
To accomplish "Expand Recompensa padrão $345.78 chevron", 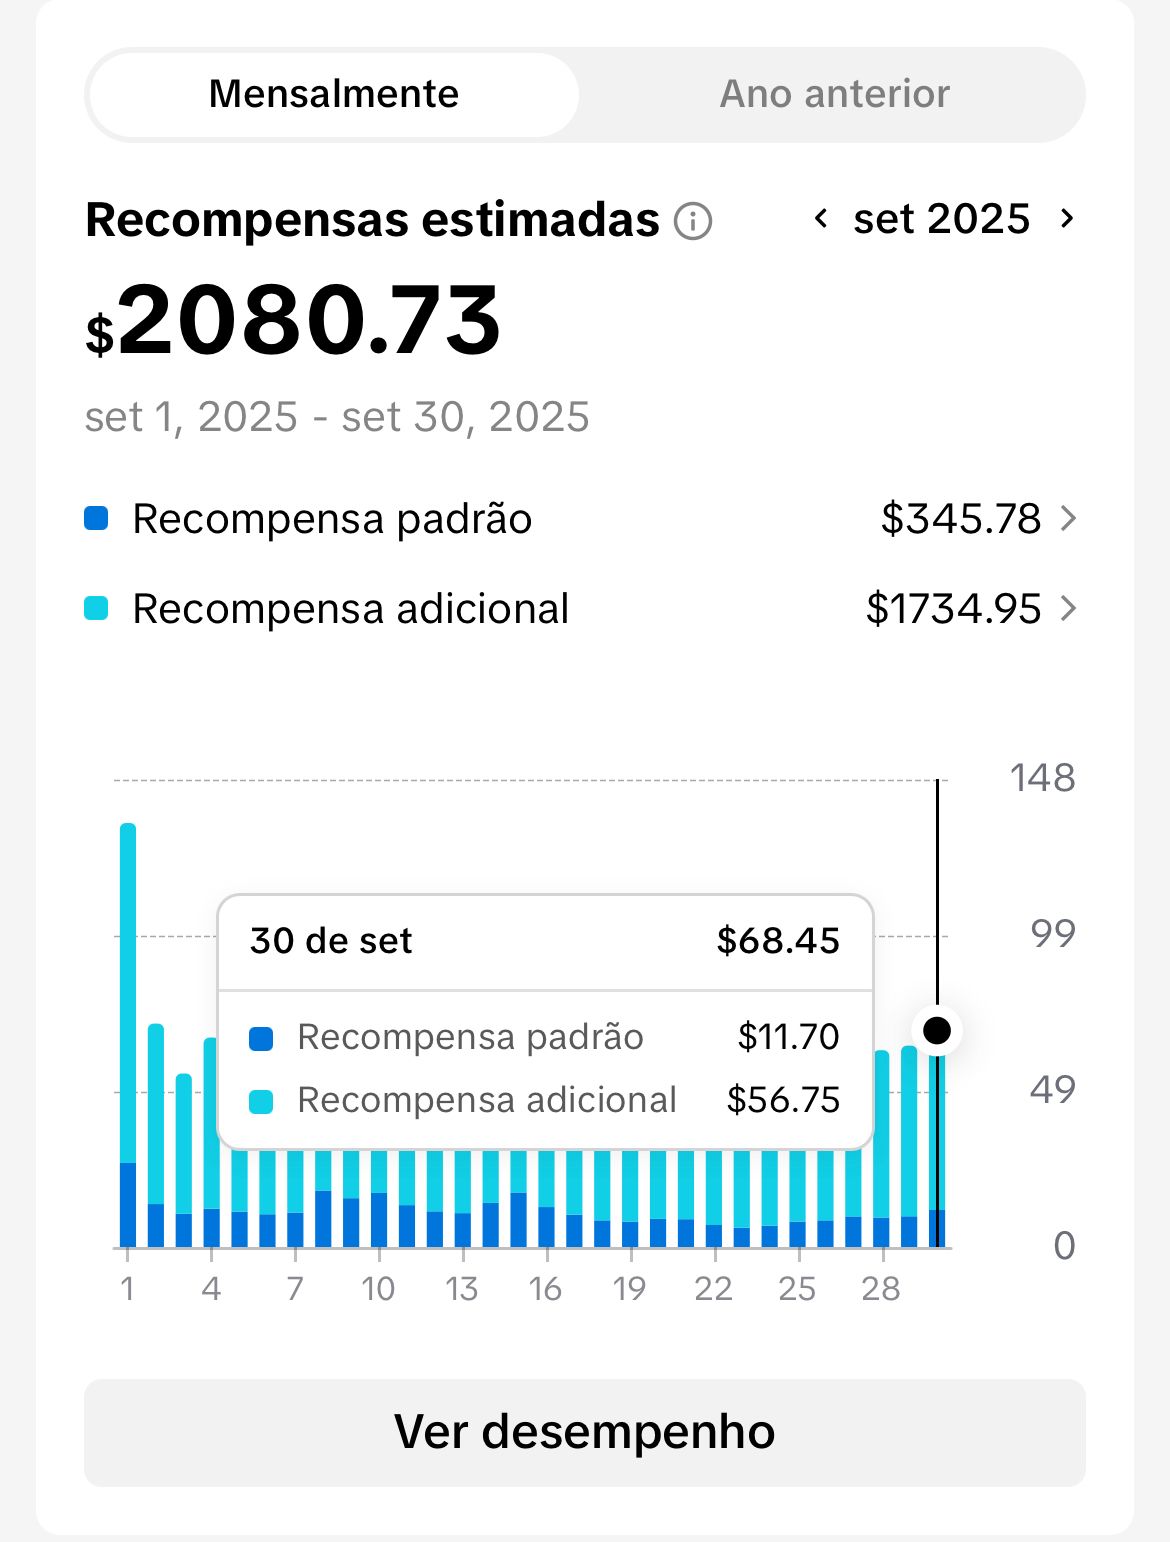I will [x=1068, y=519].
